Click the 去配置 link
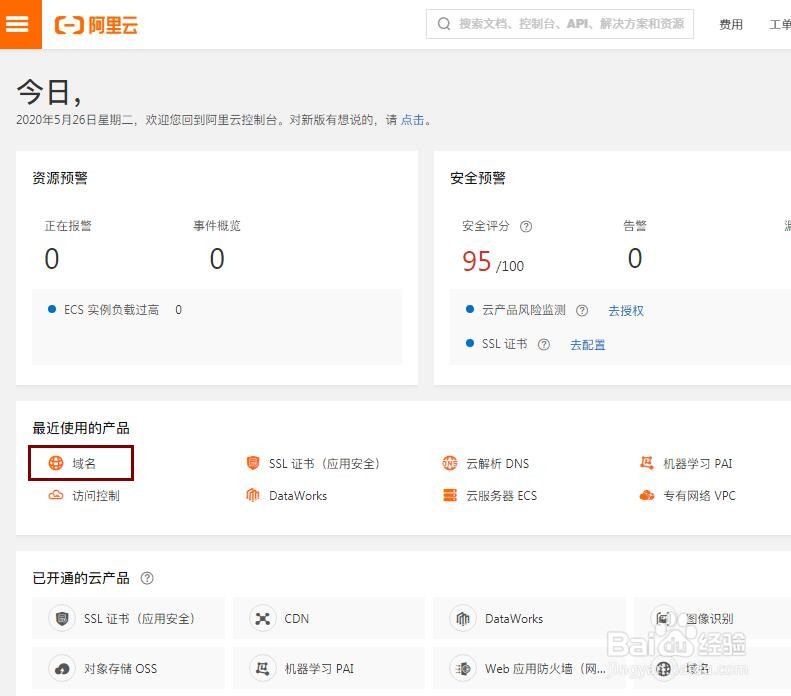Image resolution: width=791 pixels, height=696 pixels. click(x=587, y=345)
